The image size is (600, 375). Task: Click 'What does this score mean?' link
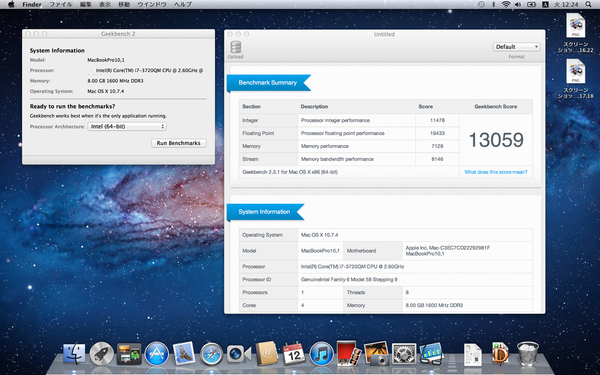496,172
